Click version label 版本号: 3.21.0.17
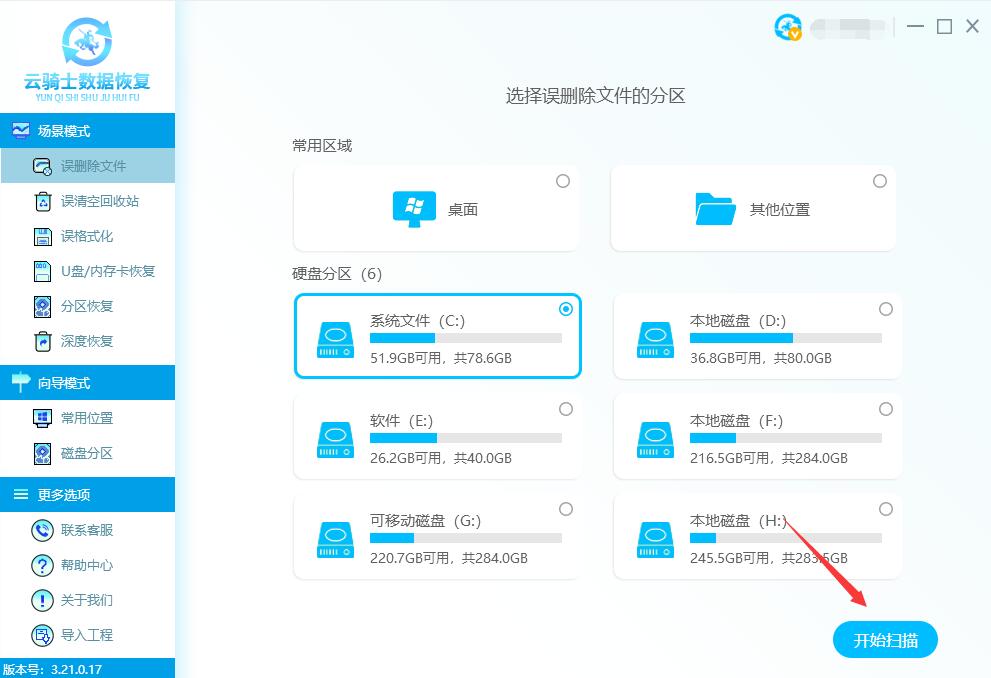 click(x=52, y=669)
